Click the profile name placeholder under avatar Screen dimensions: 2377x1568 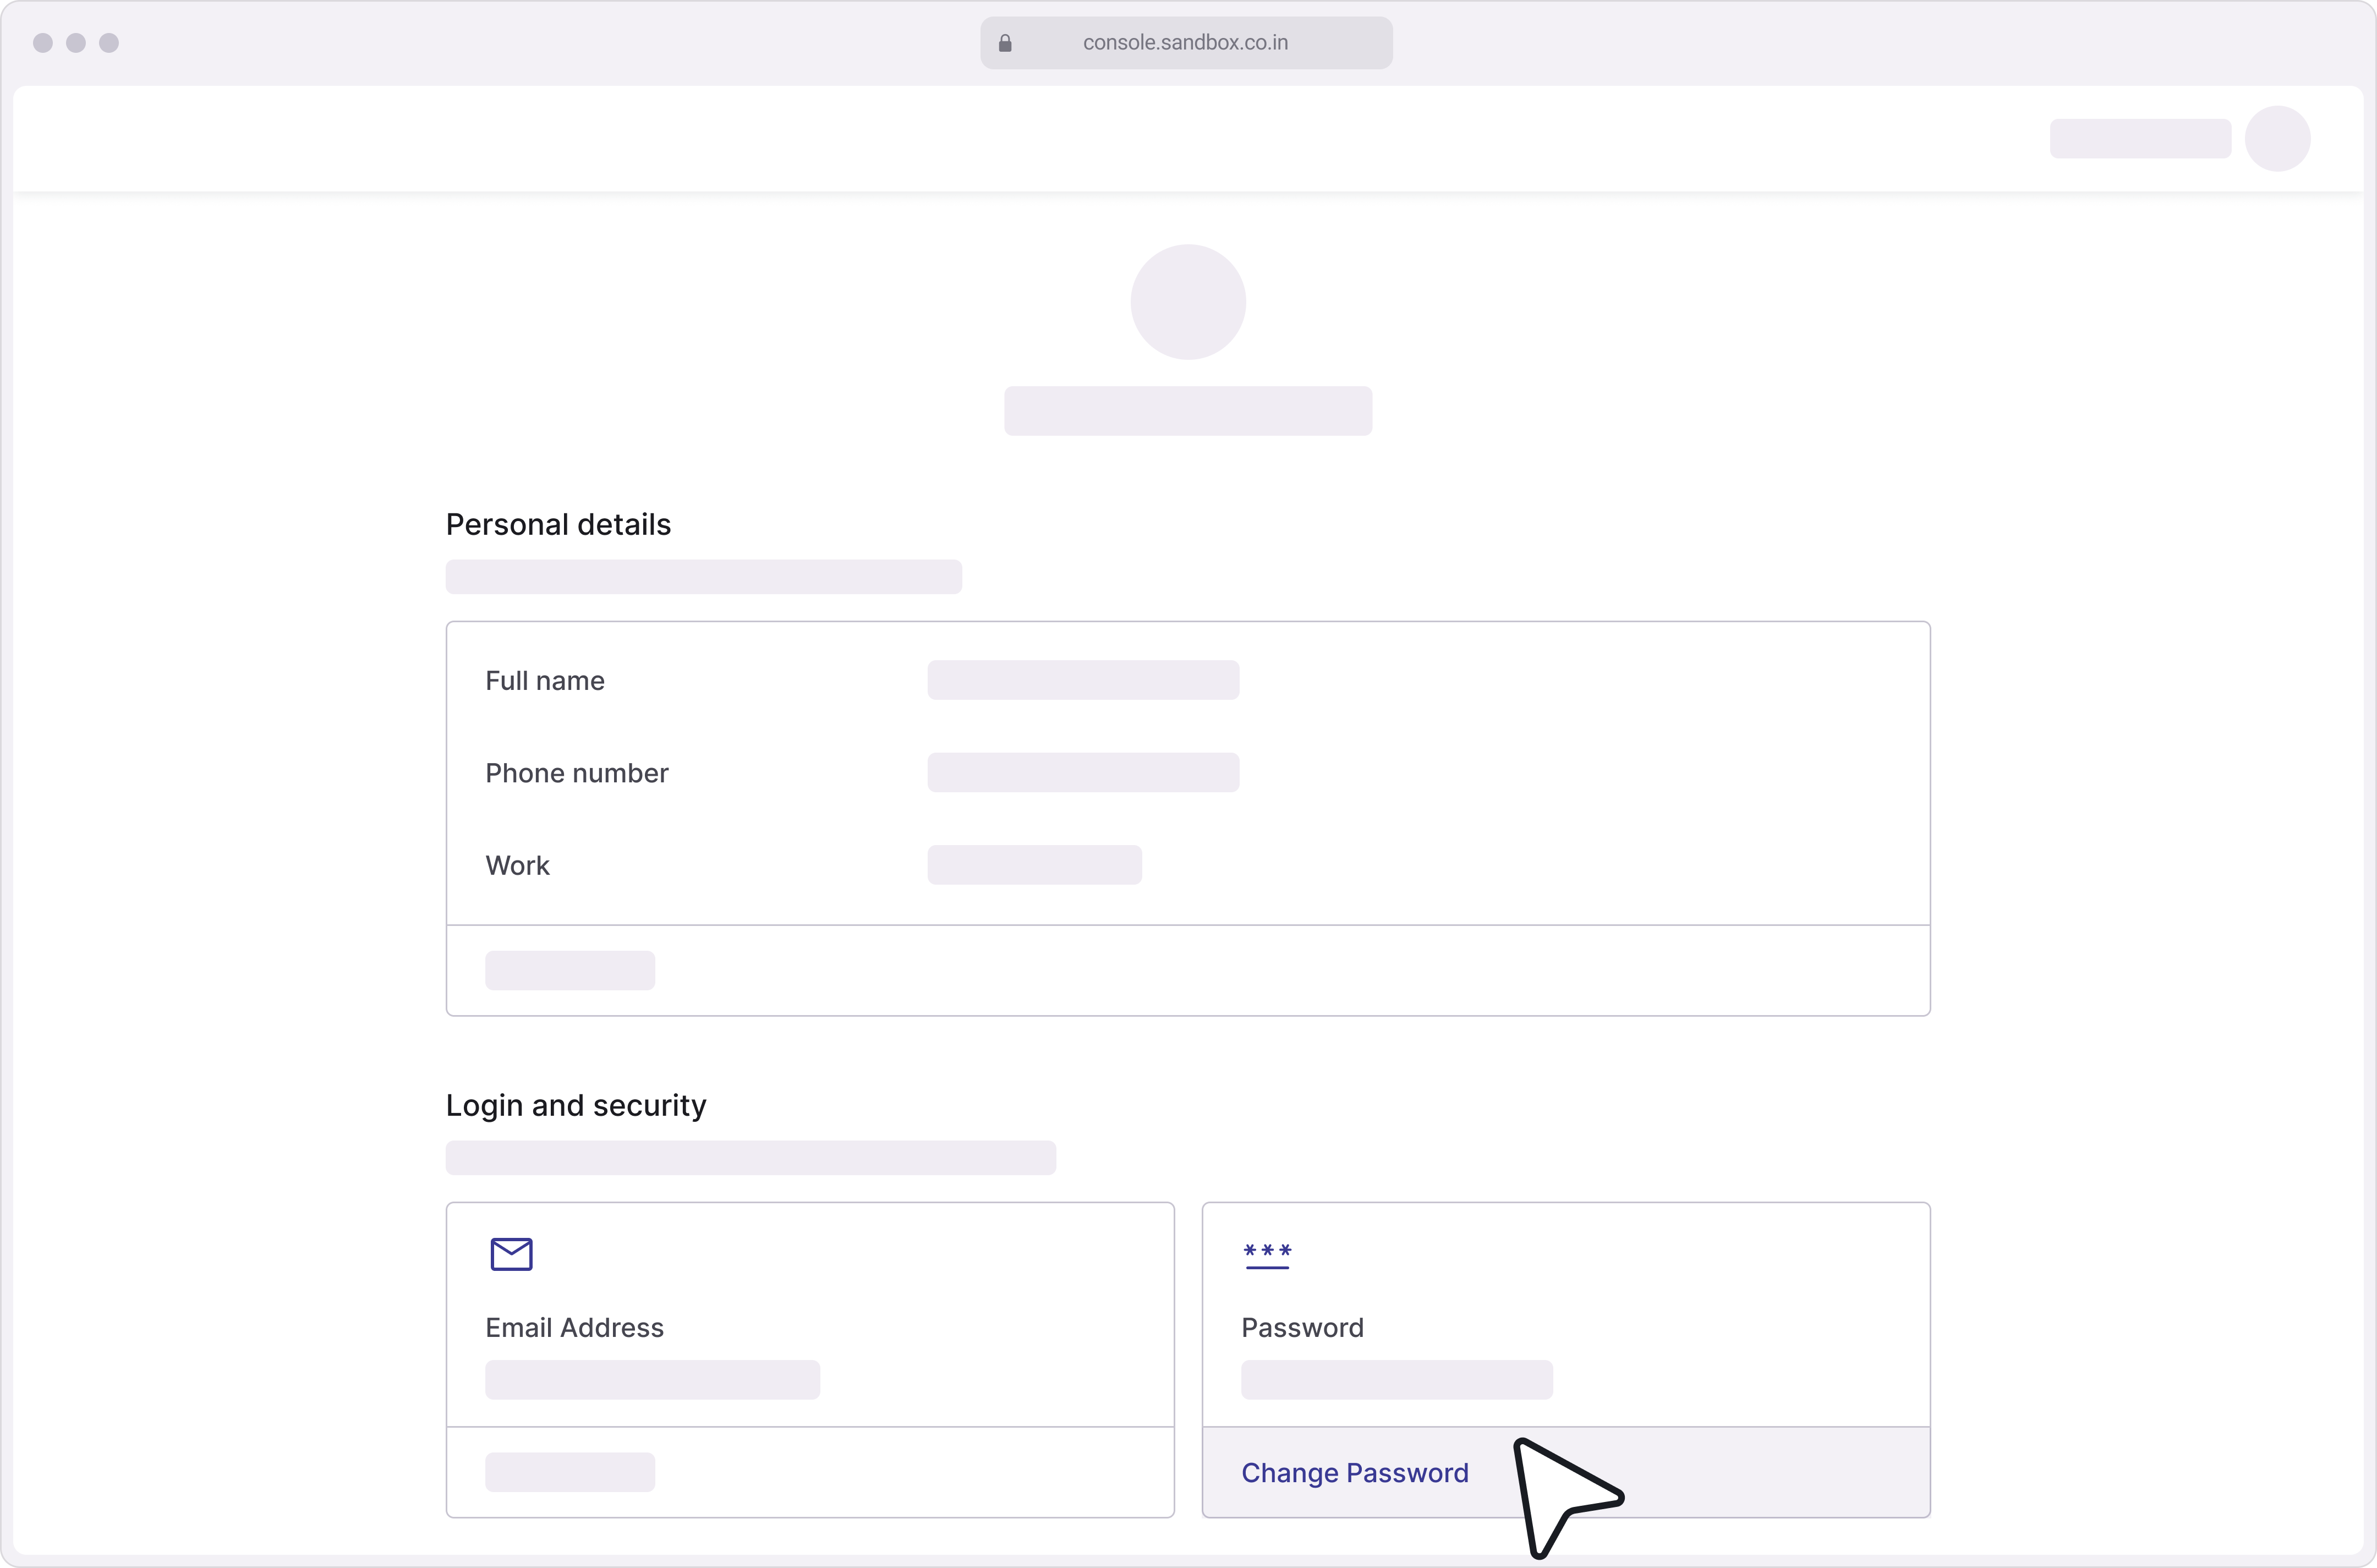click(1188, 411)
